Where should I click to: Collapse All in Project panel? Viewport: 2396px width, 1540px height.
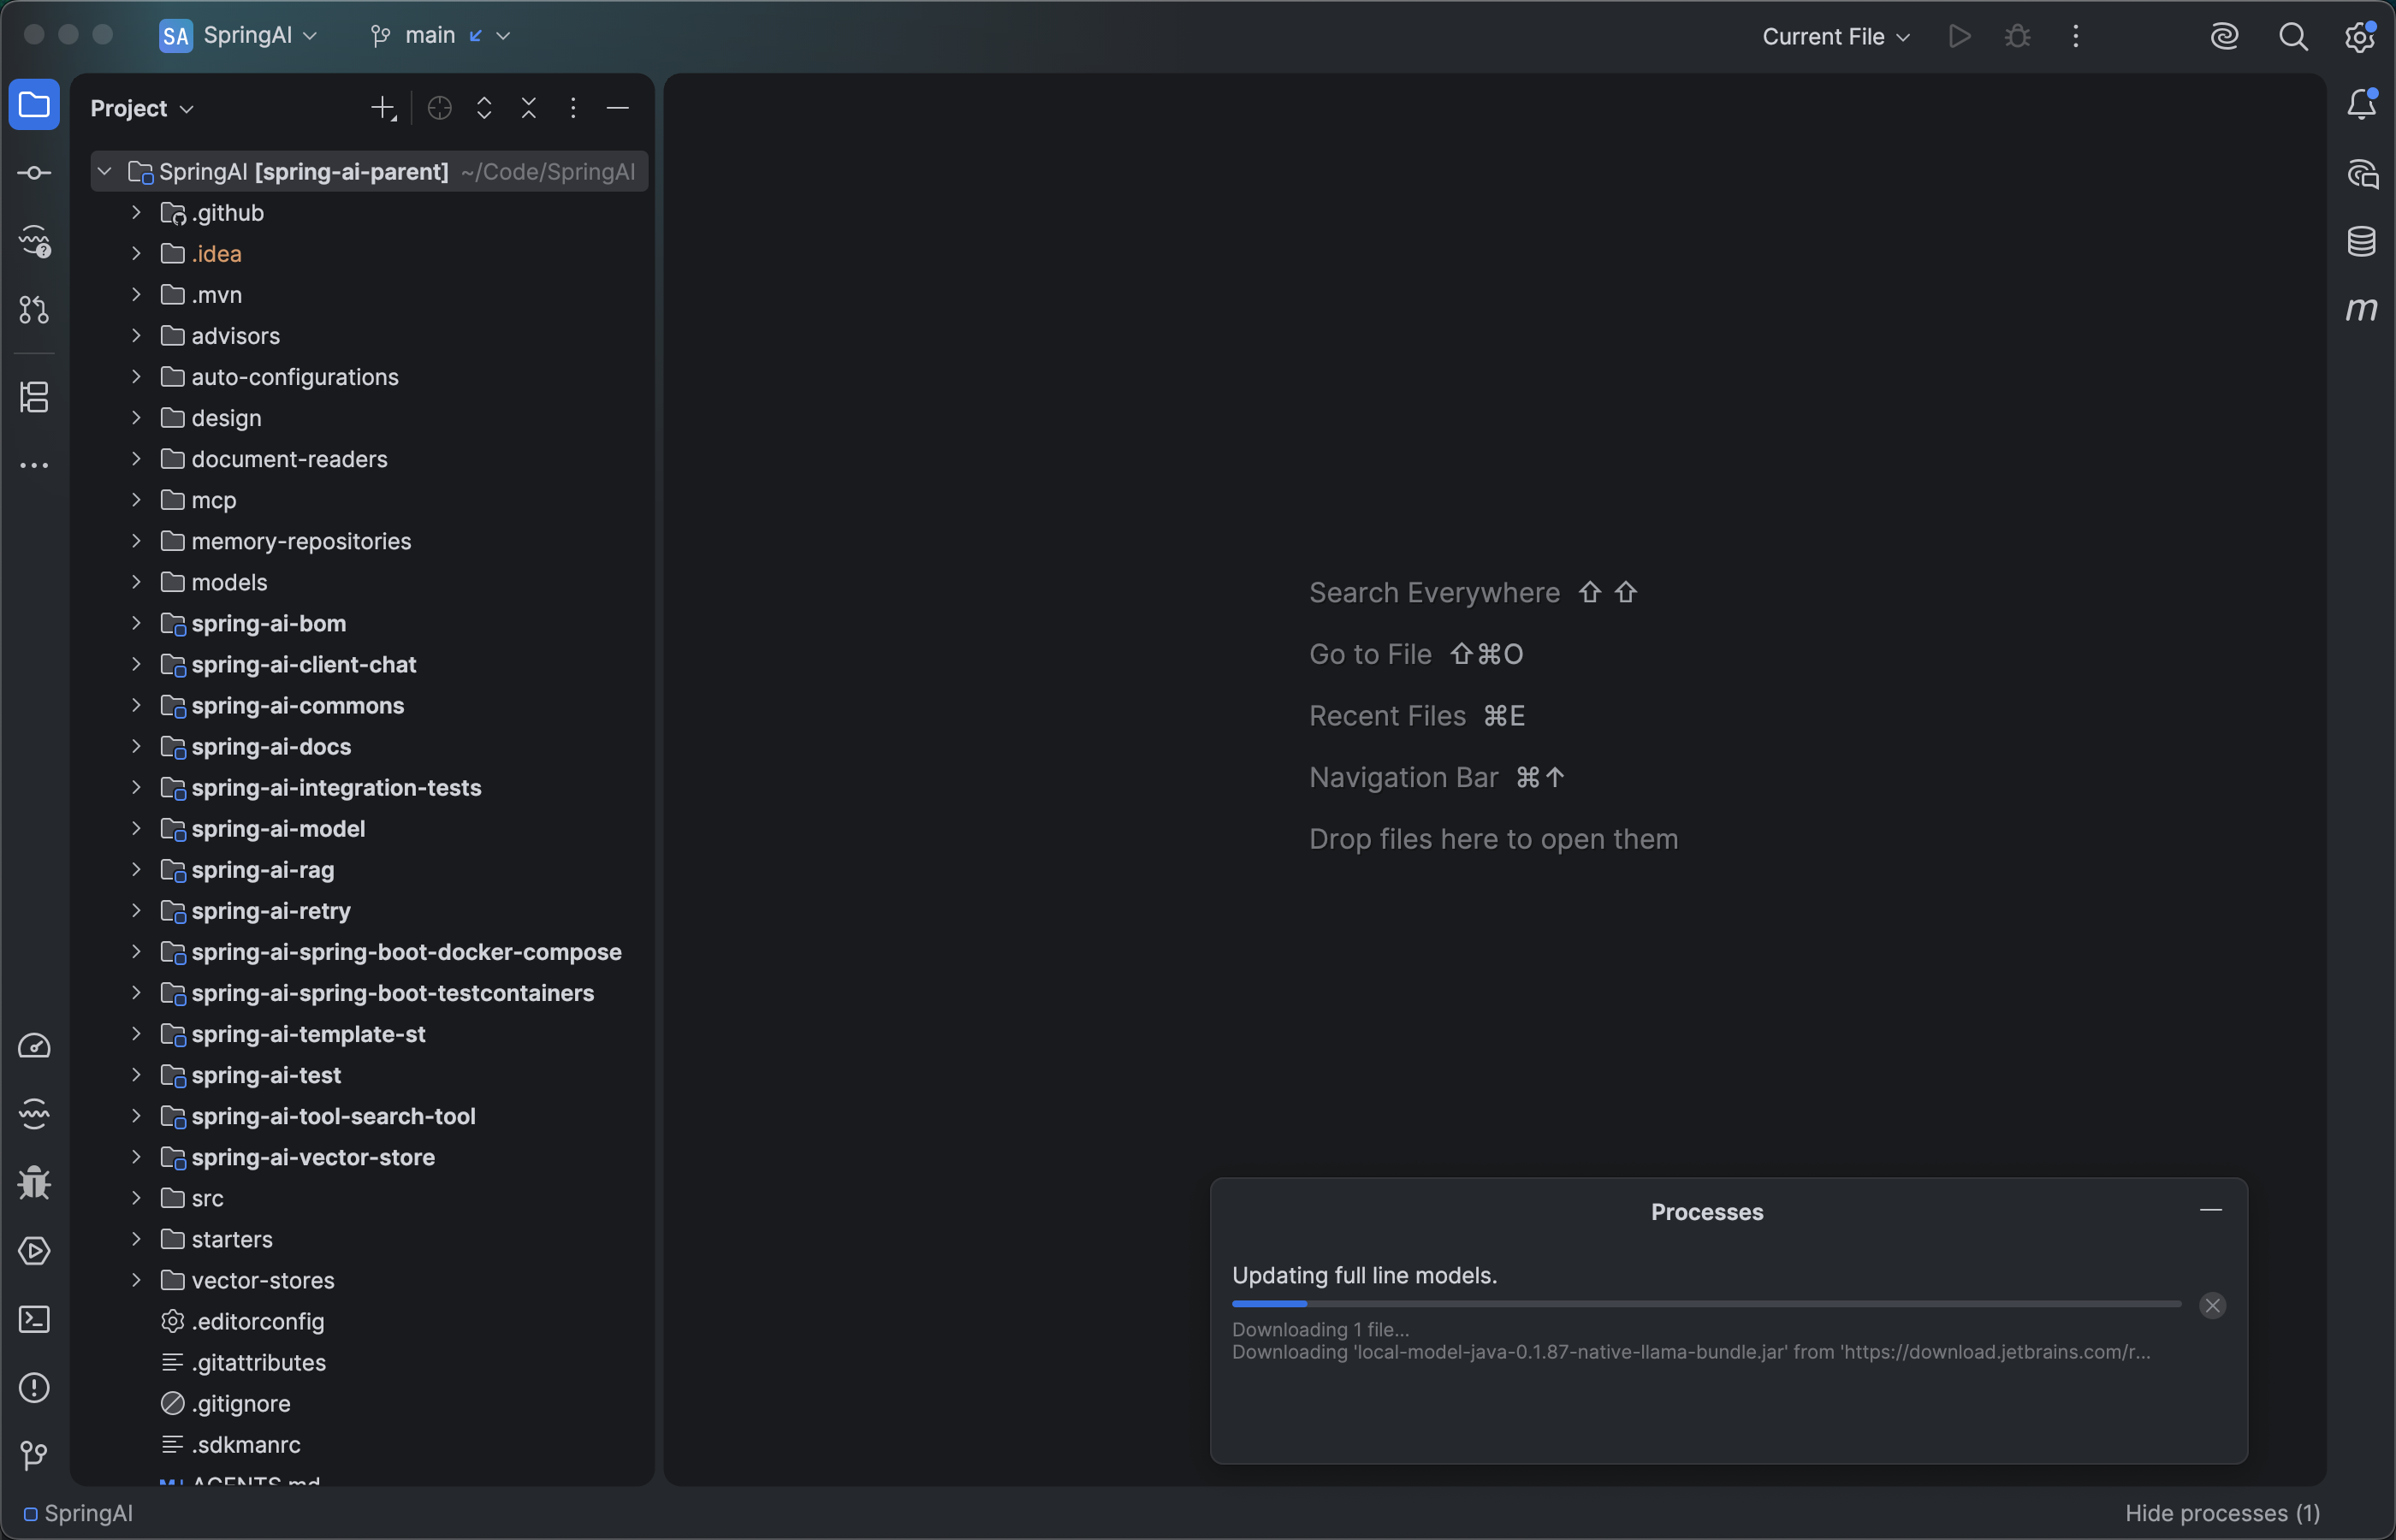coord(529,108)
